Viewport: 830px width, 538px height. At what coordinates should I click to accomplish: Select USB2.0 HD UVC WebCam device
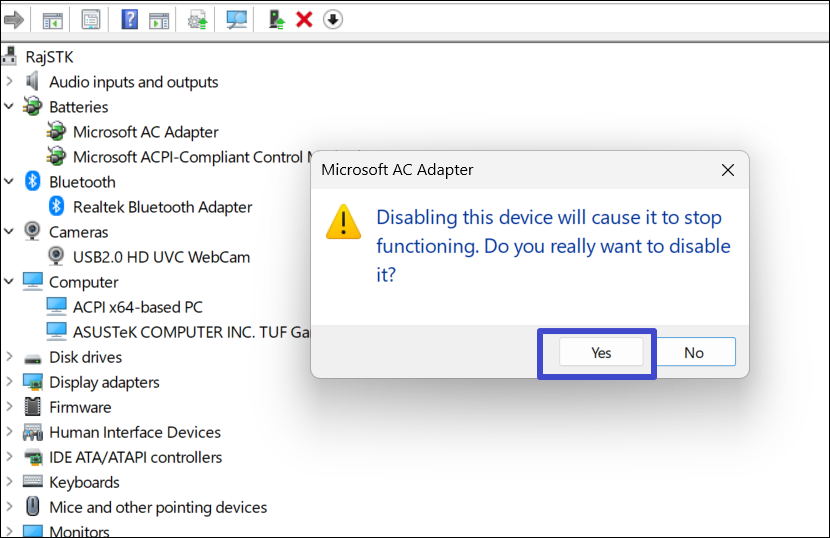click(161, 257)
